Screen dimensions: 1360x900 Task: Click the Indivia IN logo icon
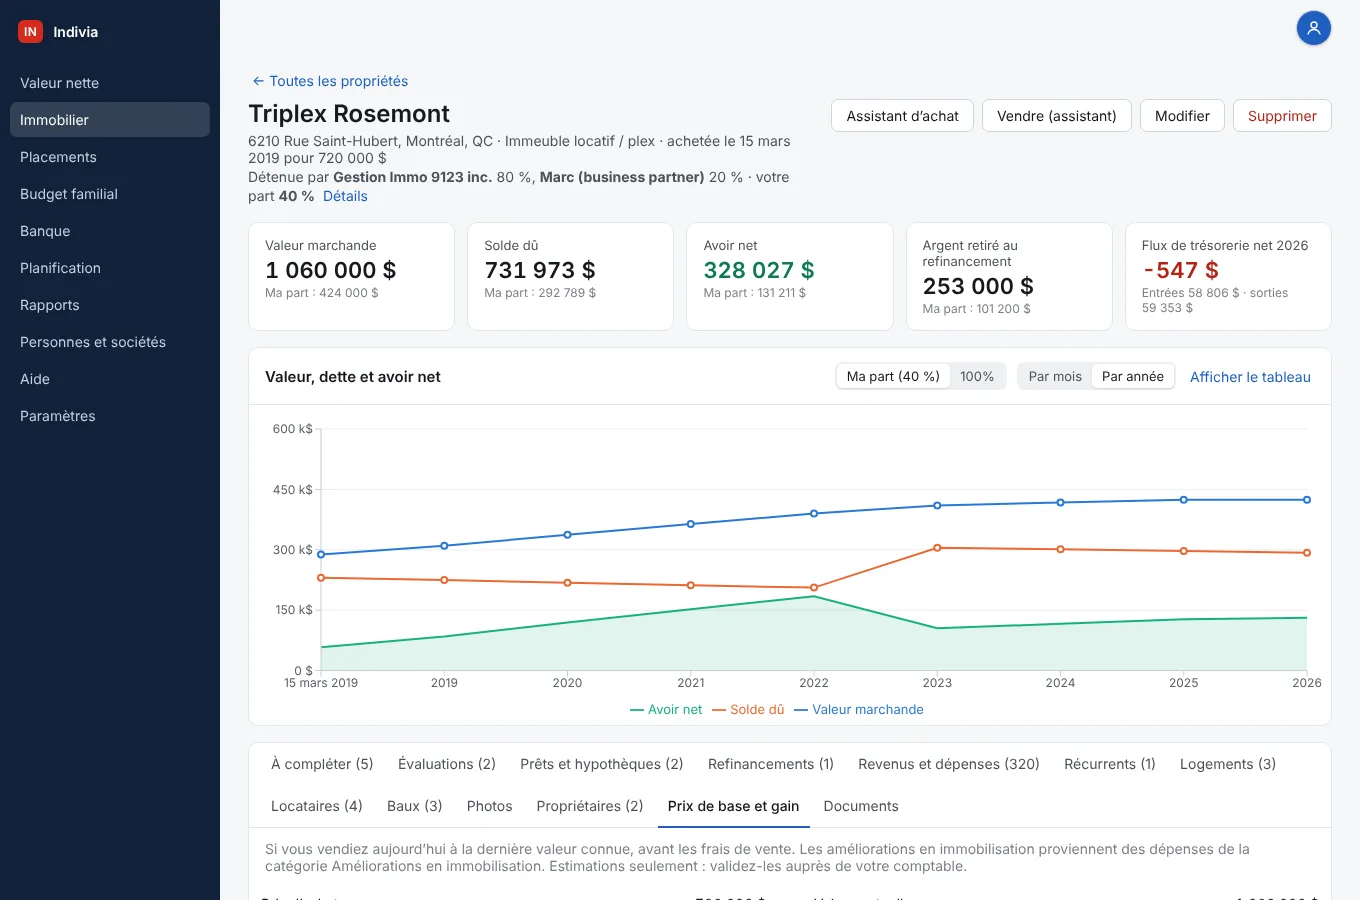[x=30, y=32]
